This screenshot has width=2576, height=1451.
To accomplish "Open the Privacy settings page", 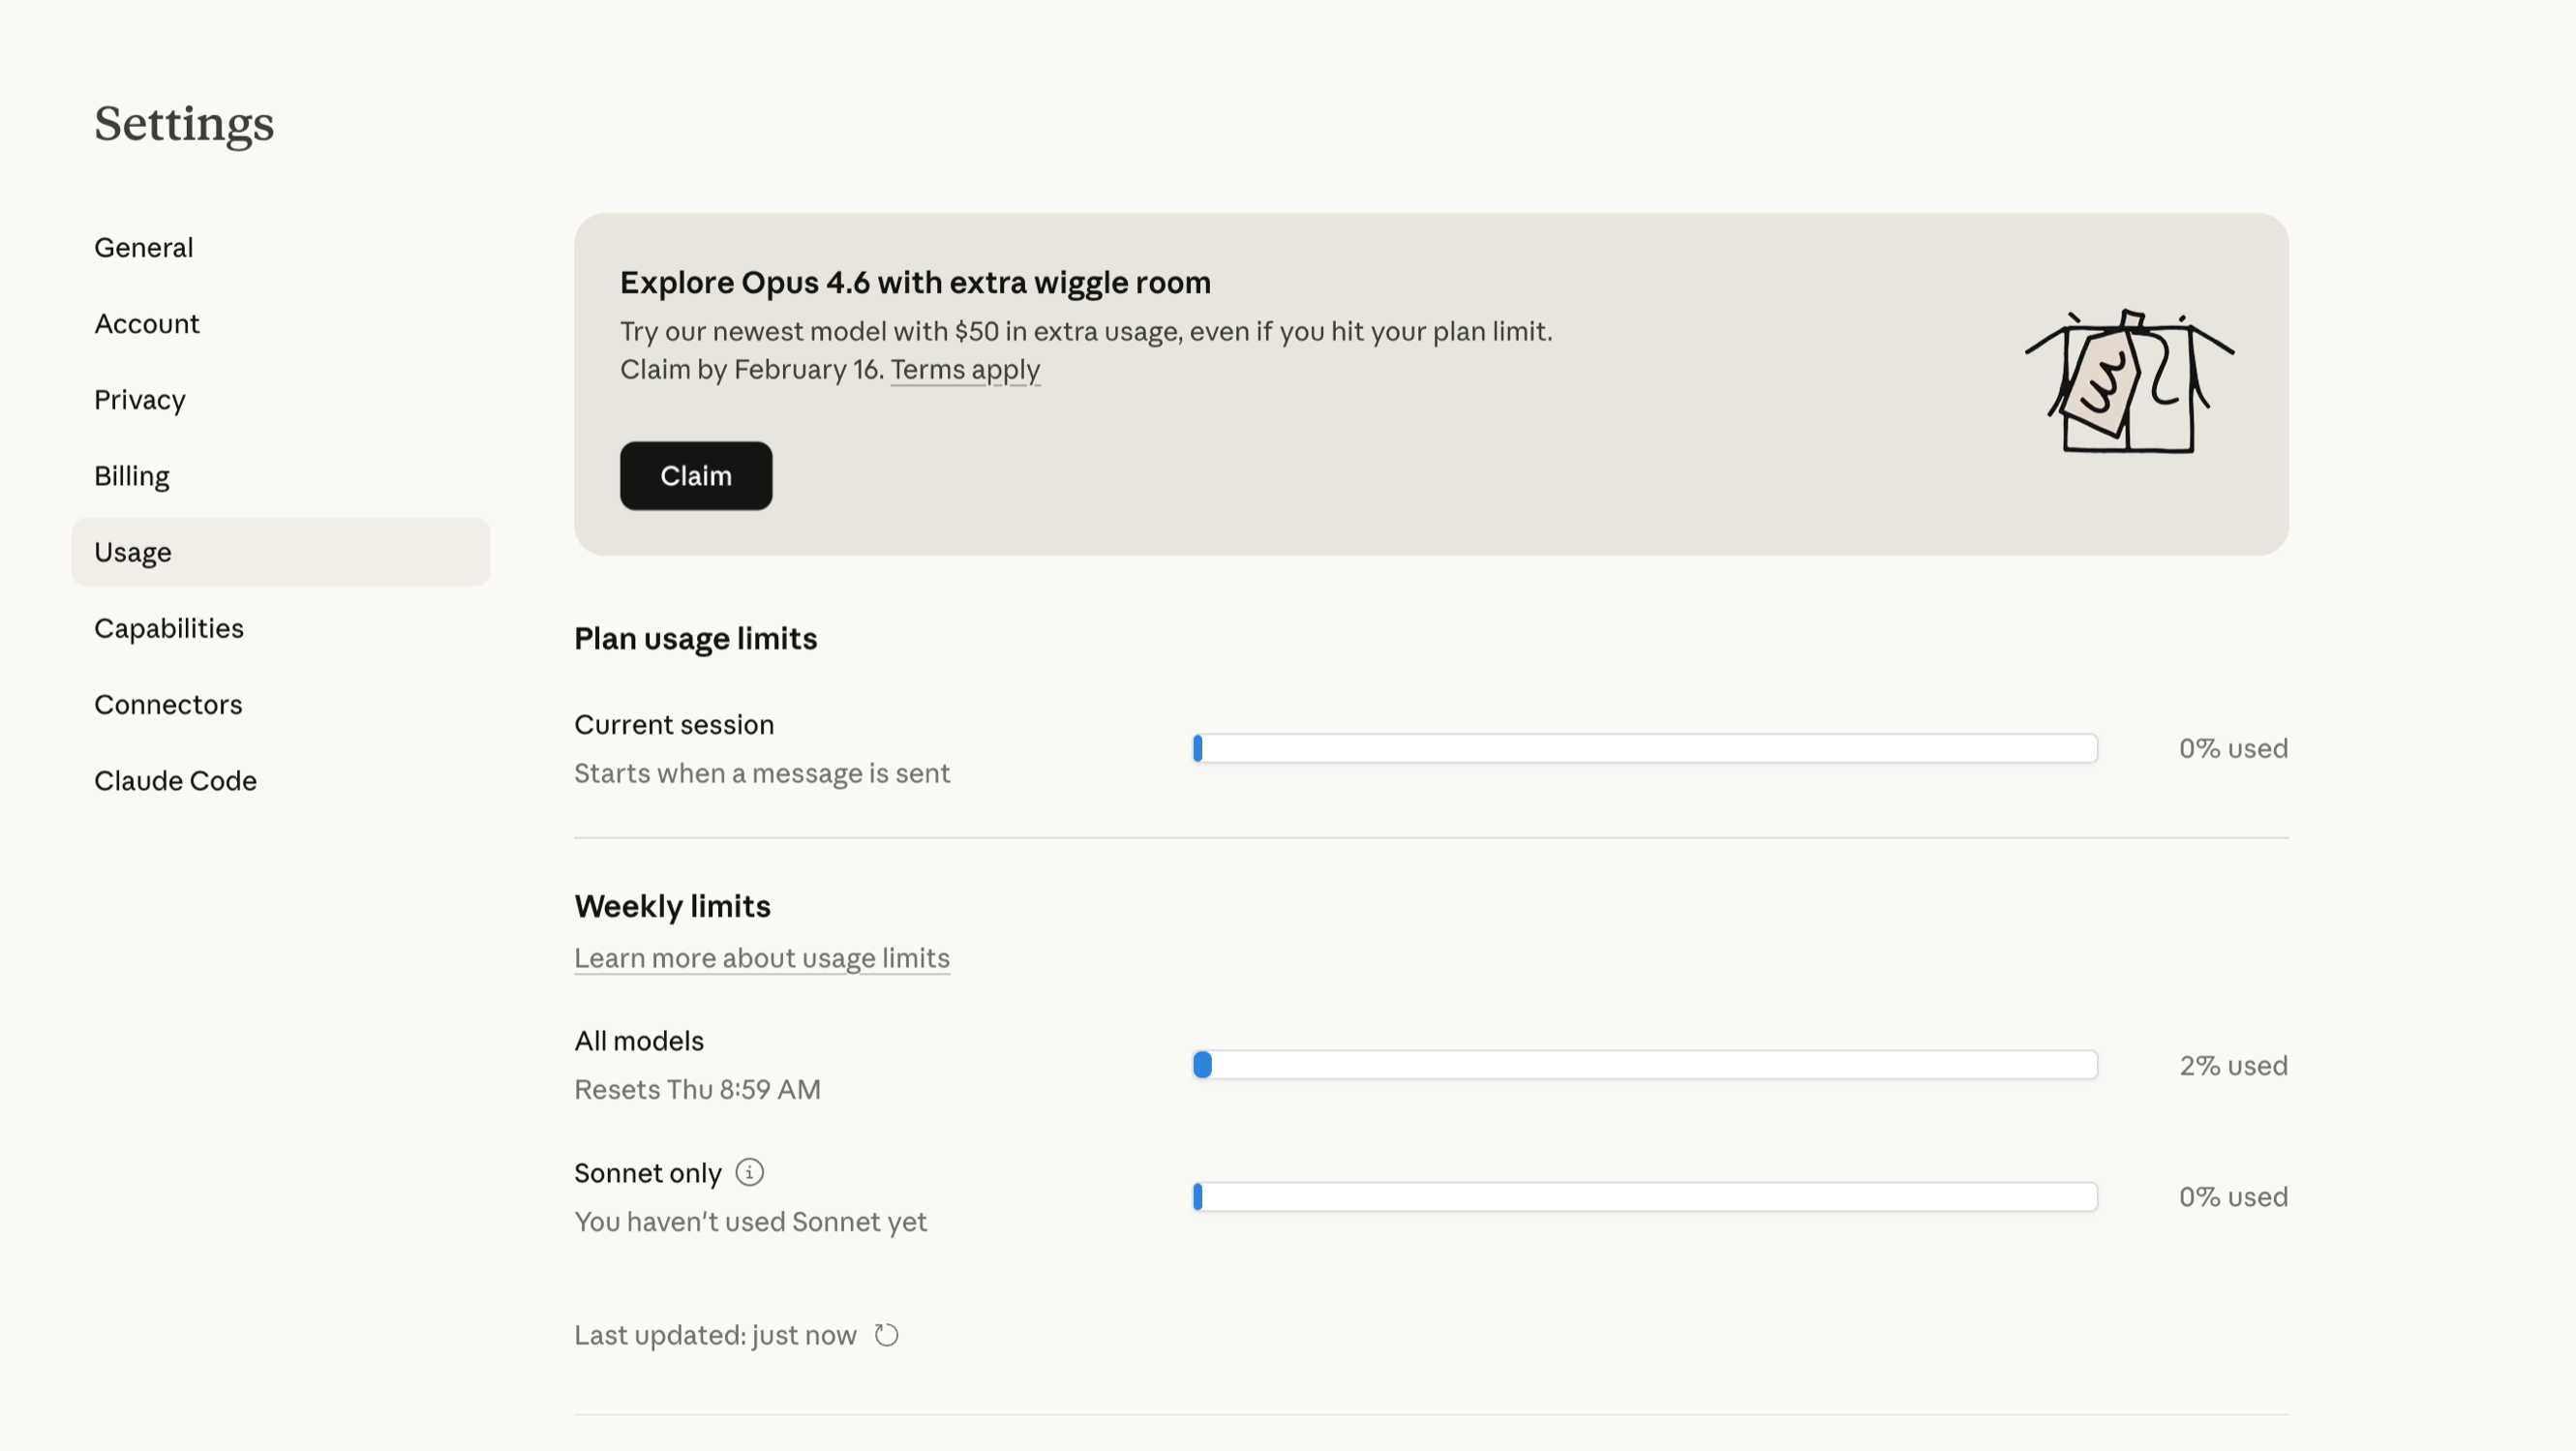I will click(140, 400).
